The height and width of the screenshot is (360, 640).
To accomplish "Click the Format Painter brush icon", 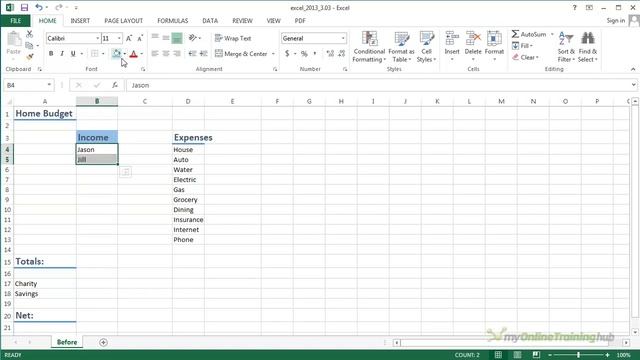I will coord(29,57).
